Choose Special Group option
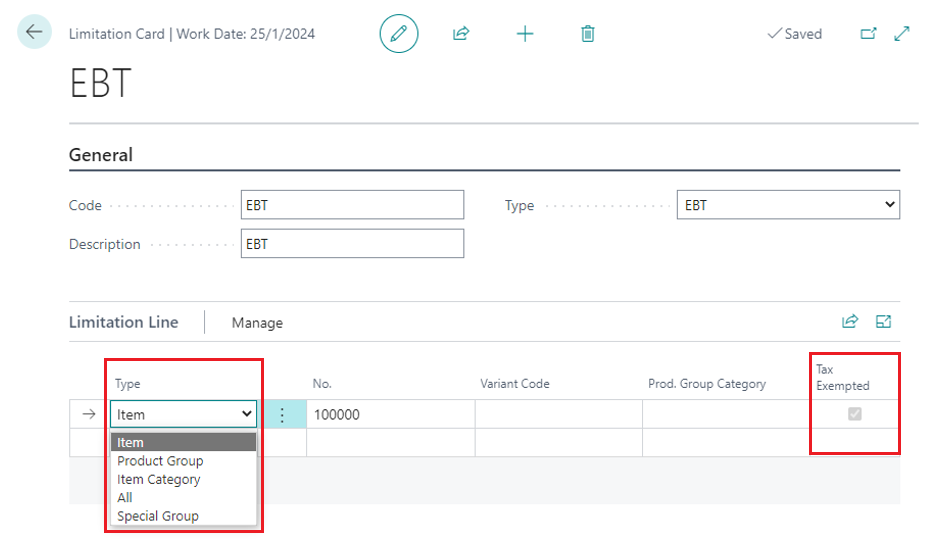This screenshot has width=925, height=547. point(157,516)
